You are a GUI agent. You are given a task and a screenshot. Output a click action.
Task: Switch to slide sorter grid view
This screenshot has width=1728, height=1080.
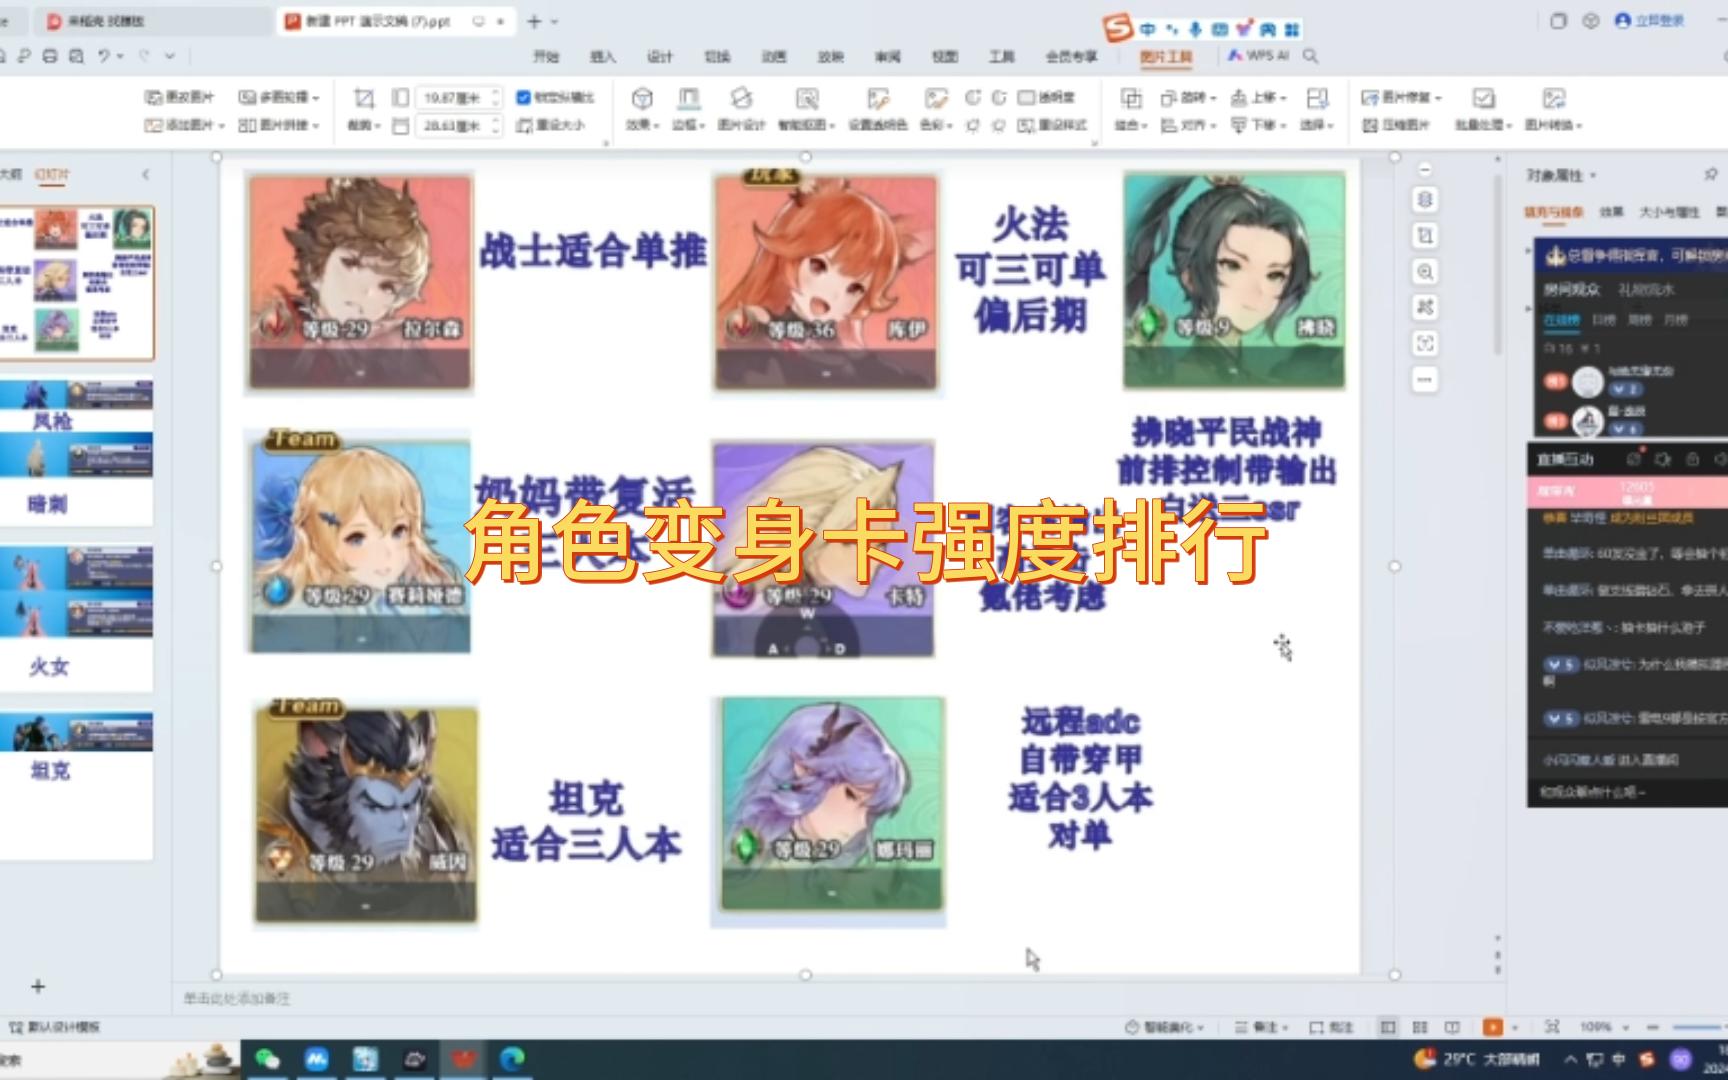click(x=1420, y=1027)
